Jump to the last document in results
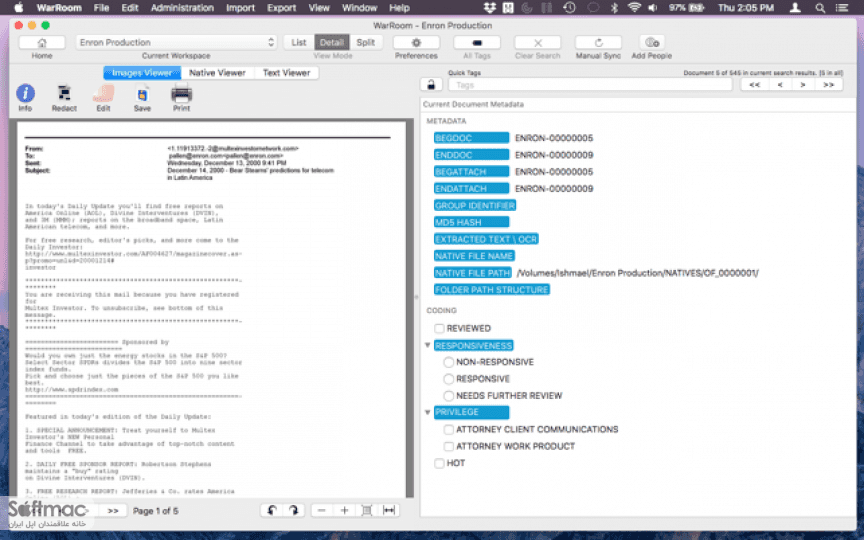The width and height of the screenshot is (864, 540). click(828, 85)
